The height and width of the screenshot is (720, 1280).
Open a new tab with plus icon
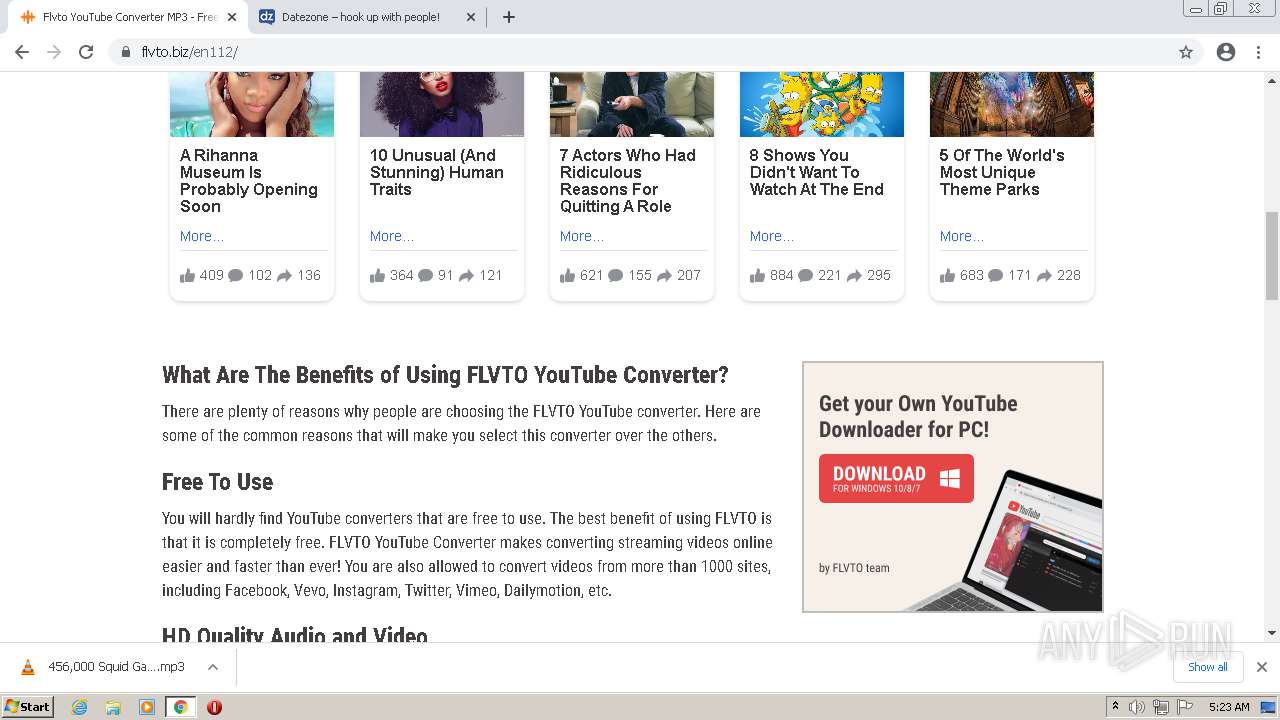508,17
